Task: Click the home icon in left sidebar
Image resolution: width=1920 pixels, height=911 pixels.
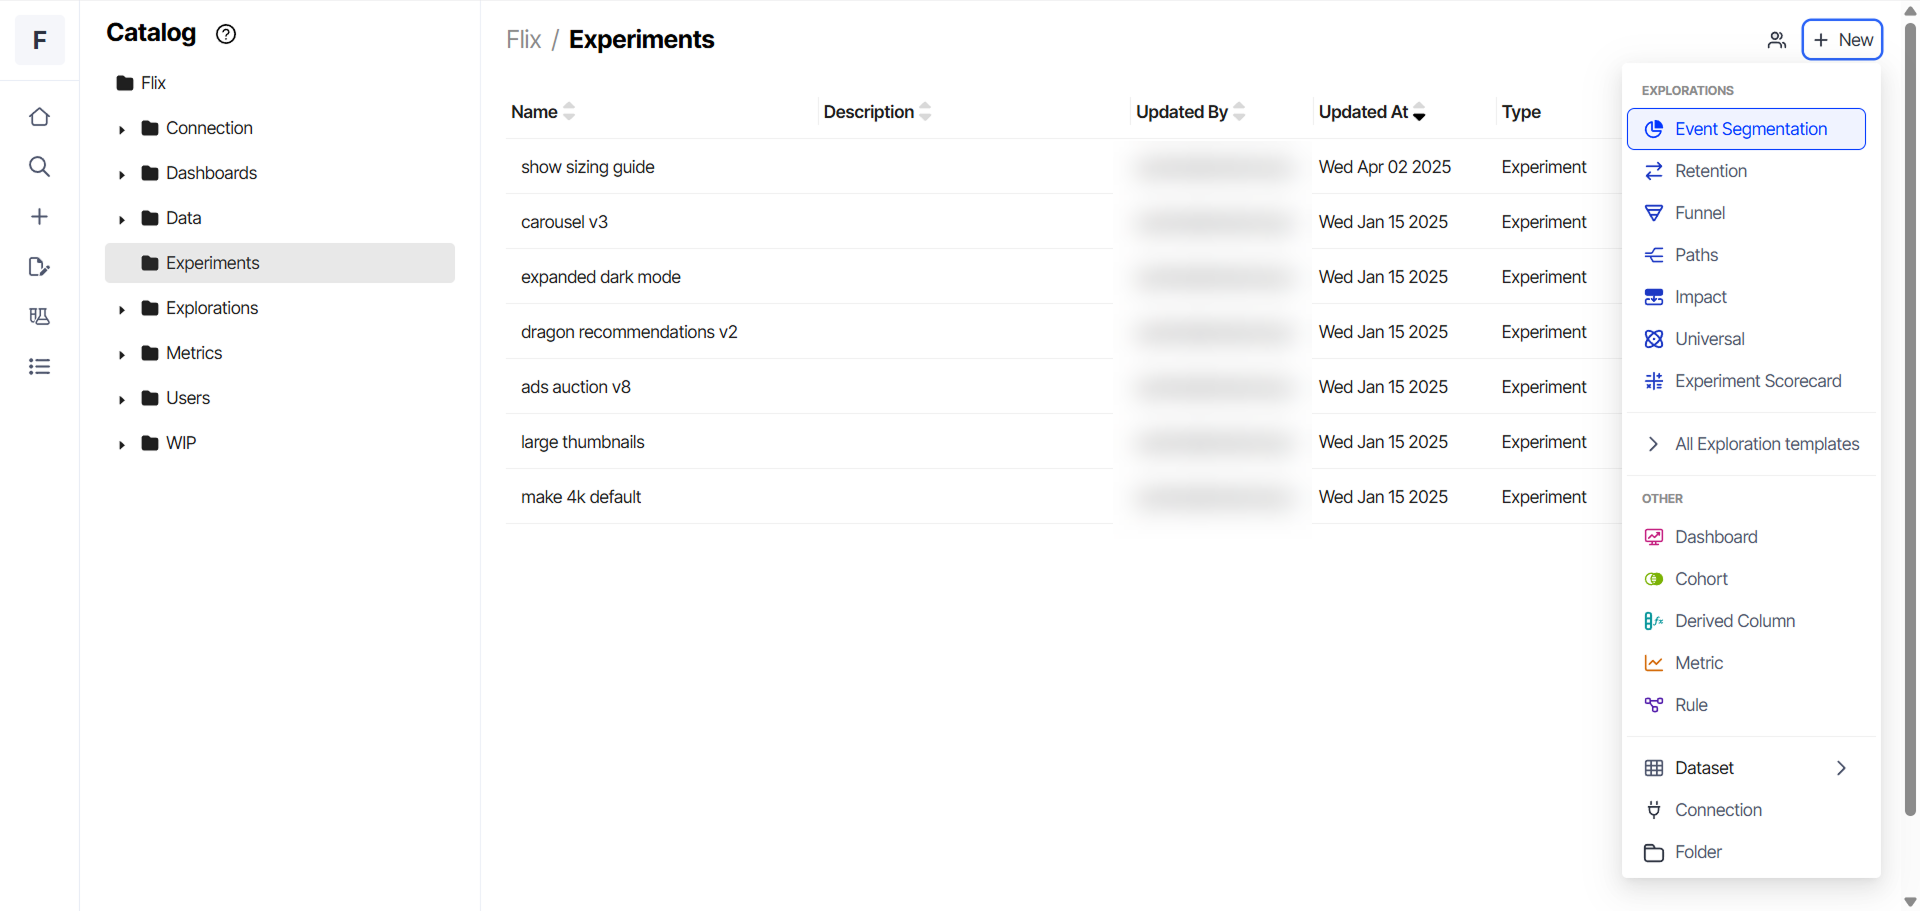Action: click(39, 117)
